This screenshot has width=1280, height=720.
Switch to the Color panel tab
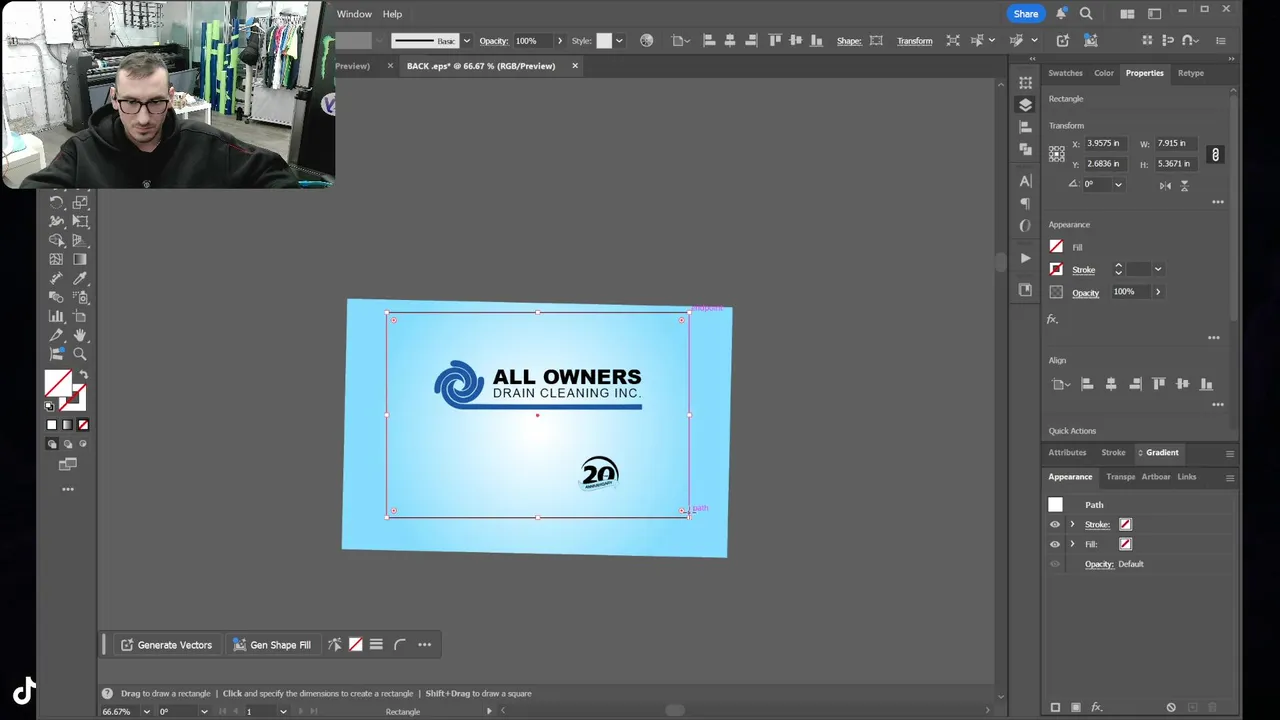[1104, 73]
